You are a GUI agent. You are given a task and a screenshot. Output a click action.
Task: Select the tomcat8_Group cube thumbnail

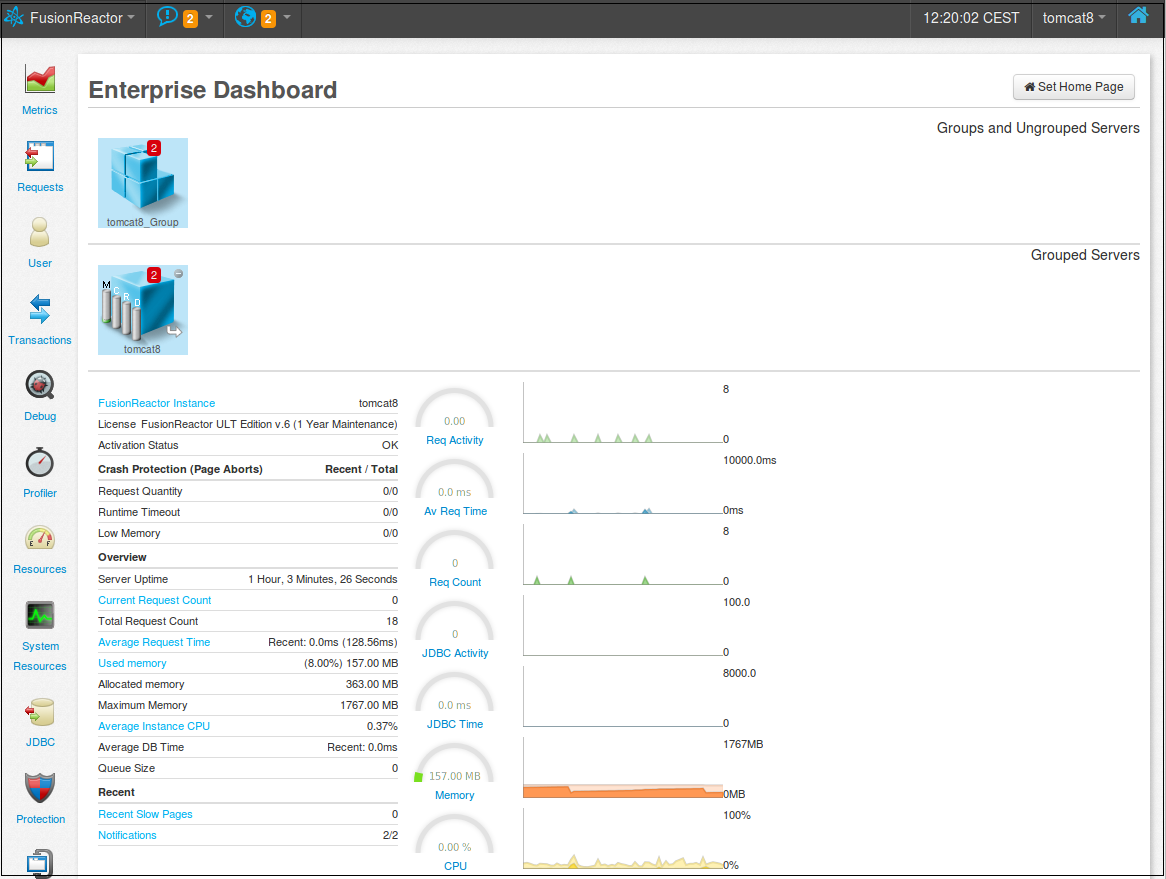(143, 183)
